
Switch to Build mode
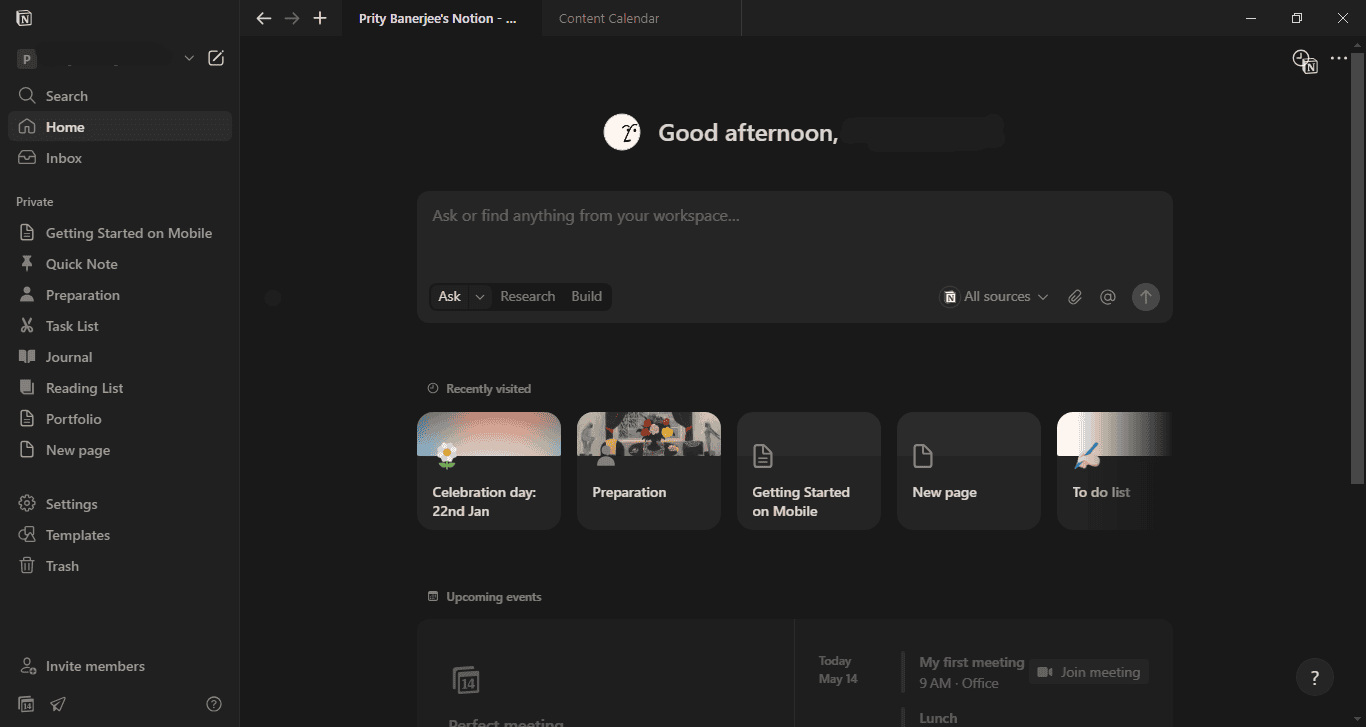[x=587, y=296]
